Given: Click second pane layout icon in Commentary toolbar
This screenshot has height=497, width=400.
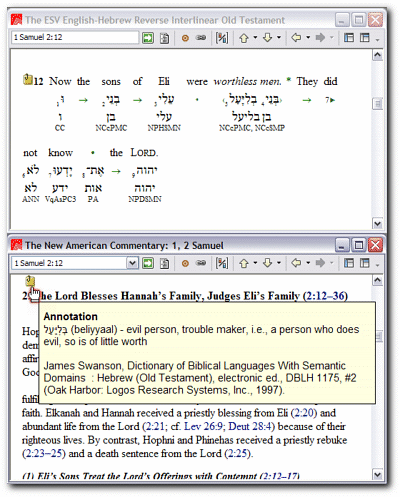Looking at the screenshot, I should click(365, 263).
